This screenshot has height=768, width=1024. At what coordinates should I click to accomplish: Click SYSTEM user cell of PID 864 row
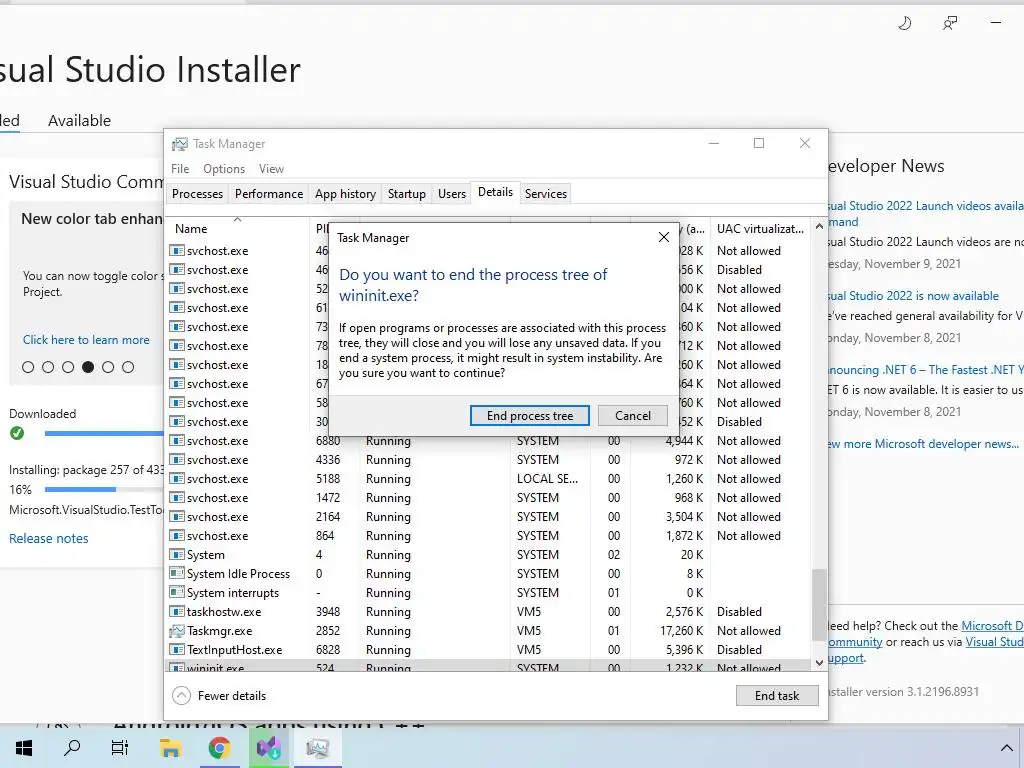pyautogui.click(x=537, y=536)
